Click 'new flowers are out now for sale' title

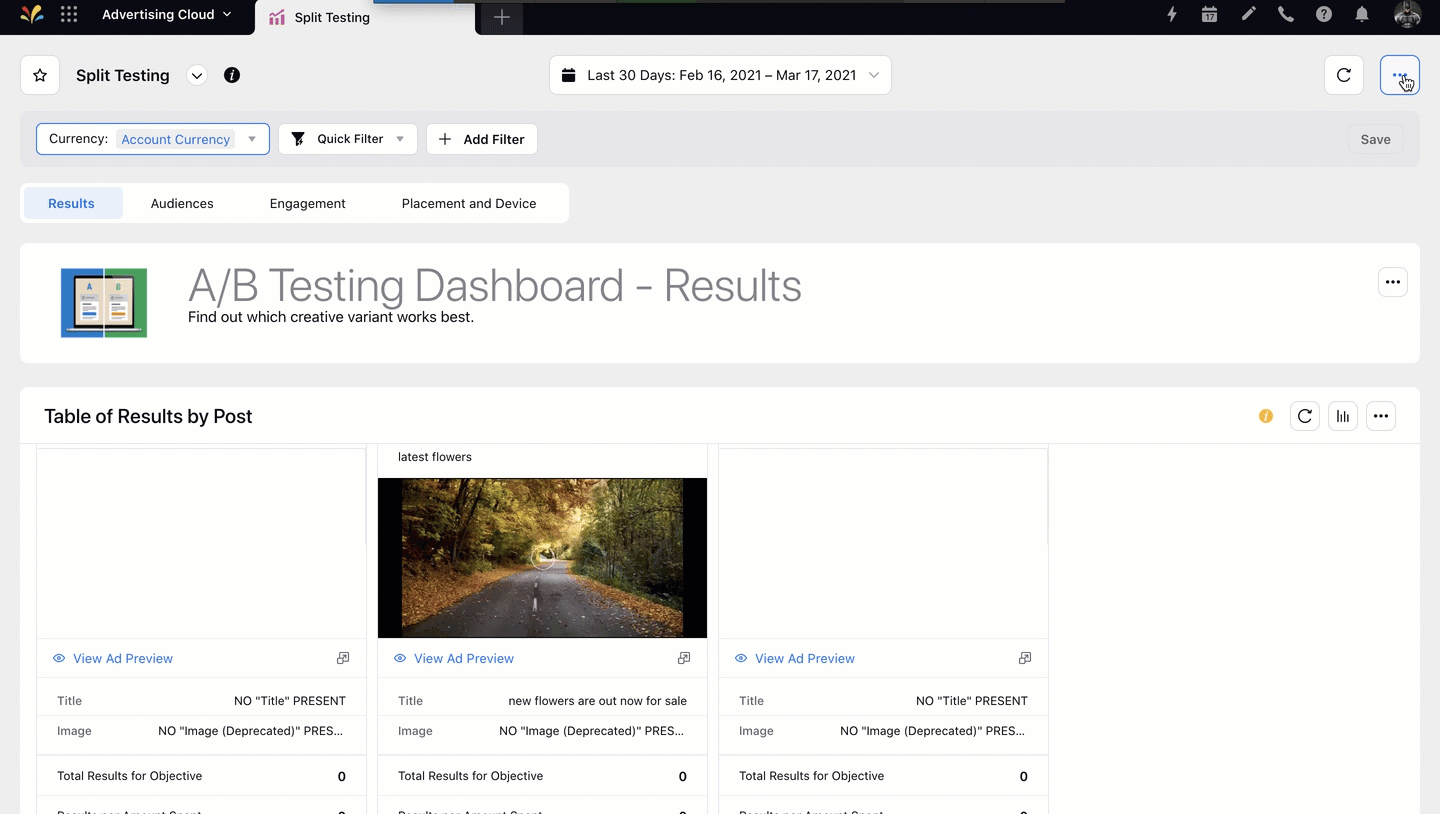598,701
